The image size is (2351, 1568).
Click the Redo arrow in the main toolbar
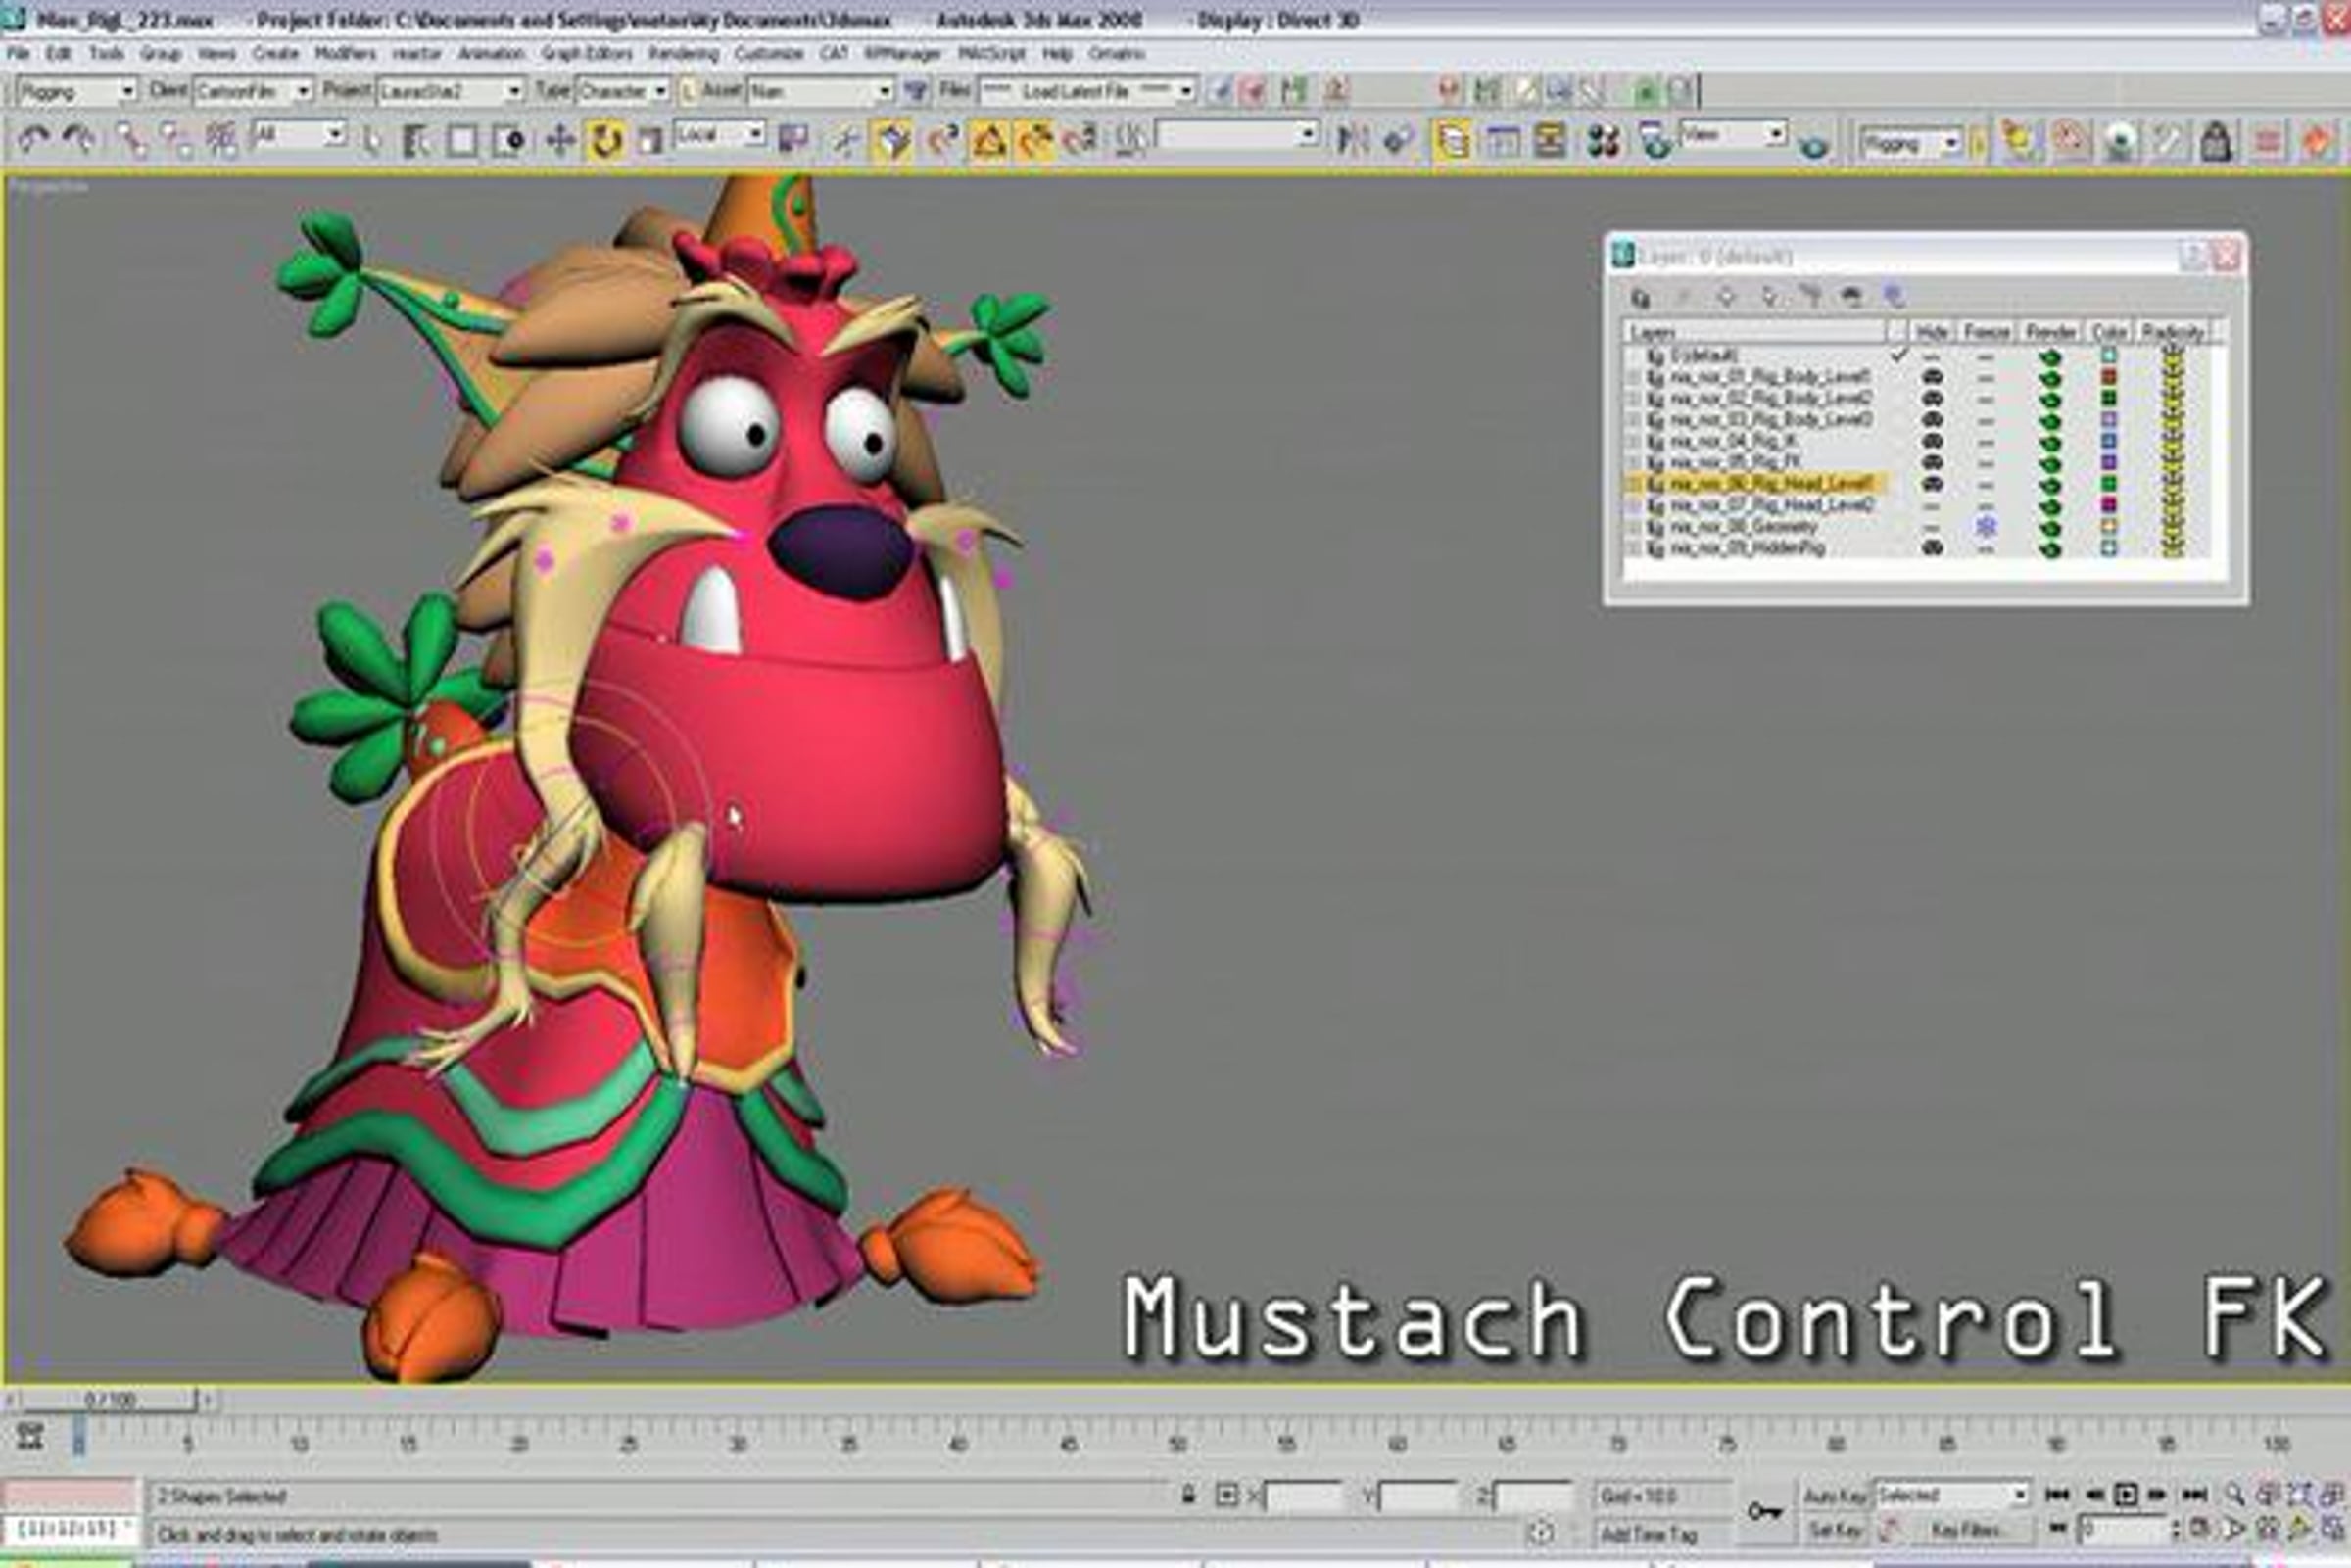coord(79,139)
